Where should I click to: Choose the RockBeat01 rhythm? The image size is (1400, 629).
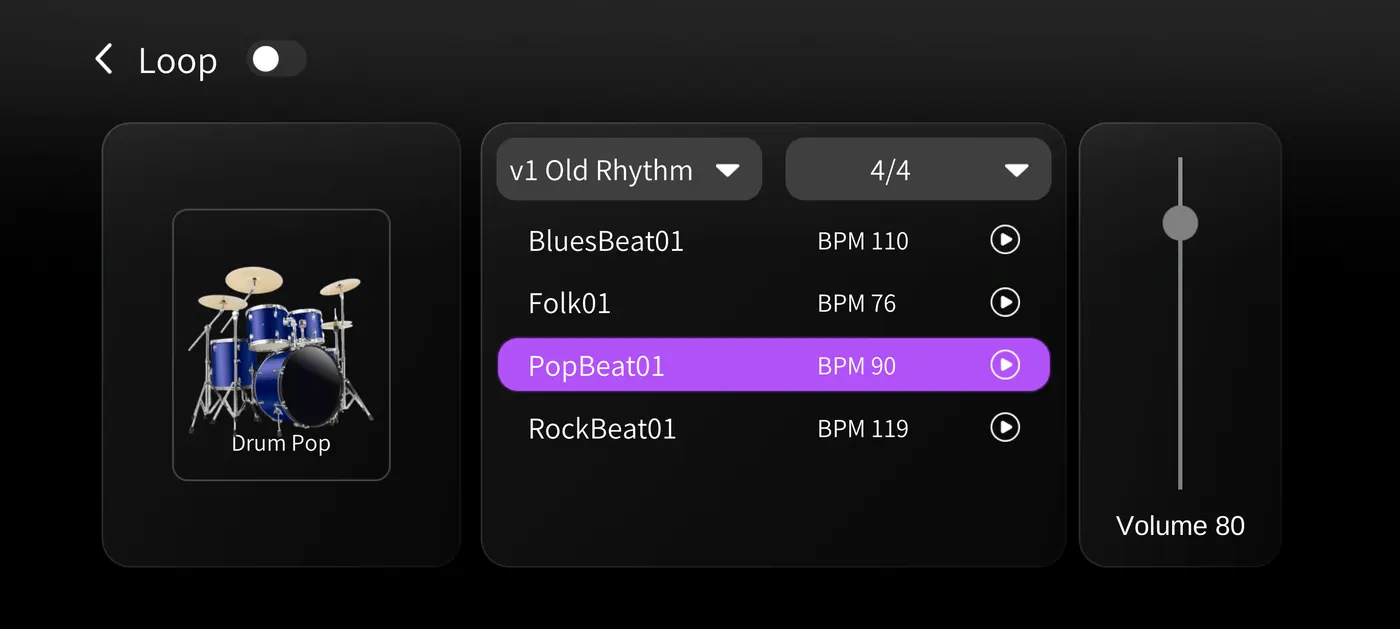click(x=602, y=429)
